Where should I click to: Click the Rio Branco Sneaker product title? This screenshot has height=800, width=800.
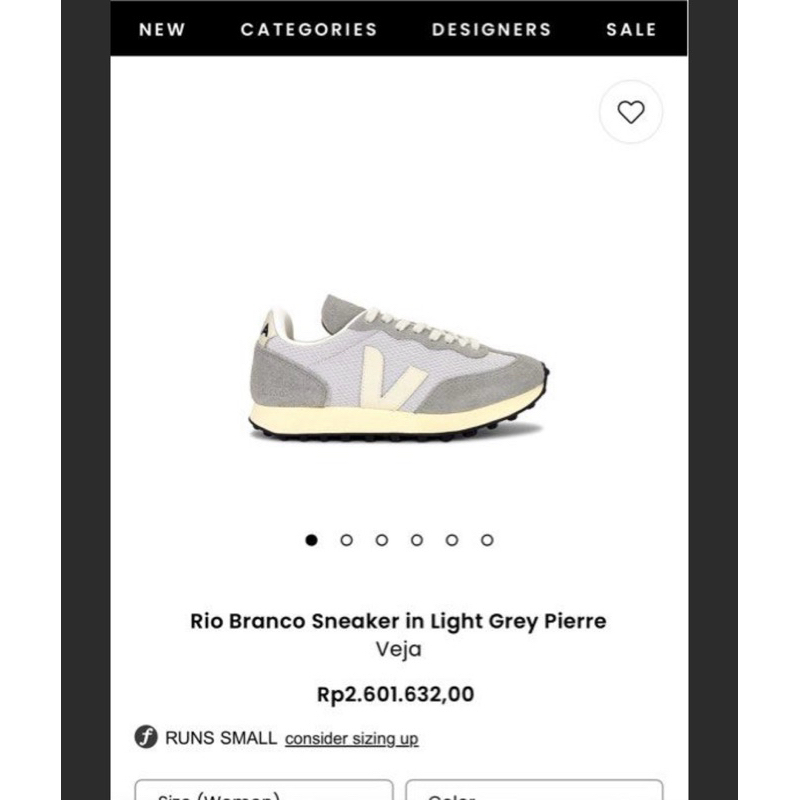click(398, 621)
